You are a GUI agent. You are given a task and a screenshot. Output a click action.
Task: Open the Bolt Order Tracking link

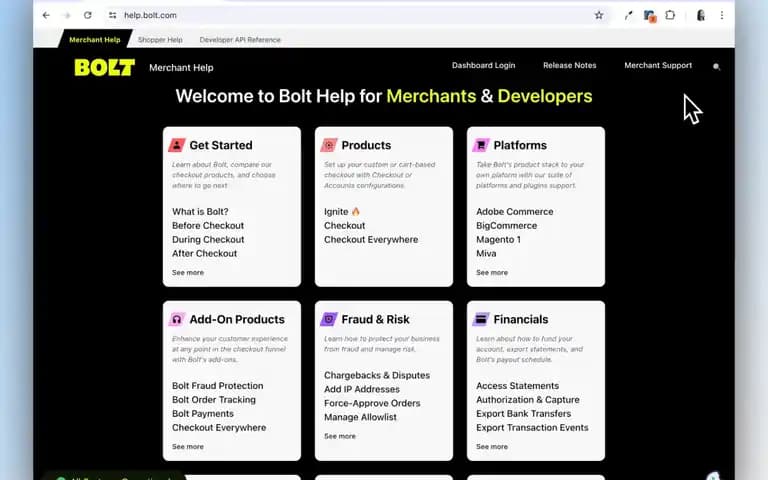214,400
